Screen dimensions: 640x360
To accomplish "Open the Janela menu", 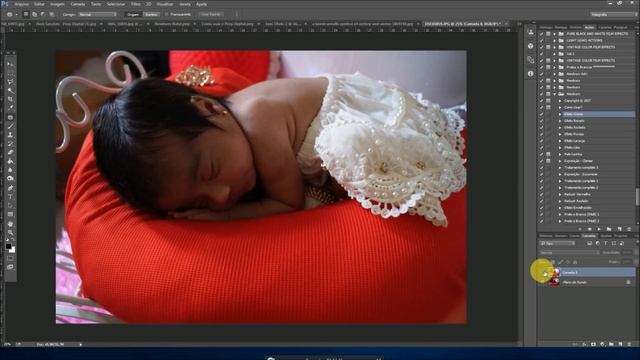I will [x=185, y=4].
